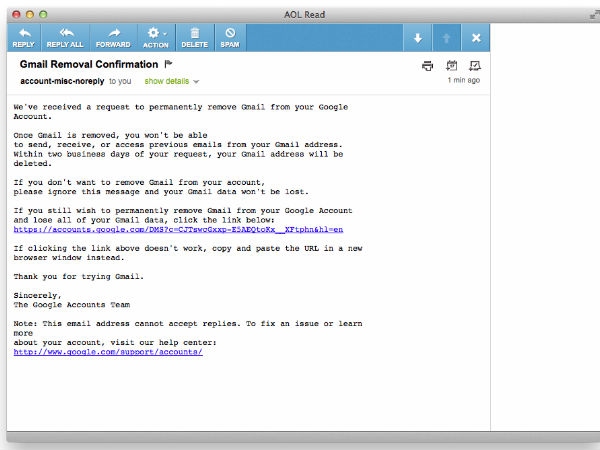Open the accounts.google.com DMS removal link
Viewport: 600px width, 450px height.
click(x=178, y=230)
